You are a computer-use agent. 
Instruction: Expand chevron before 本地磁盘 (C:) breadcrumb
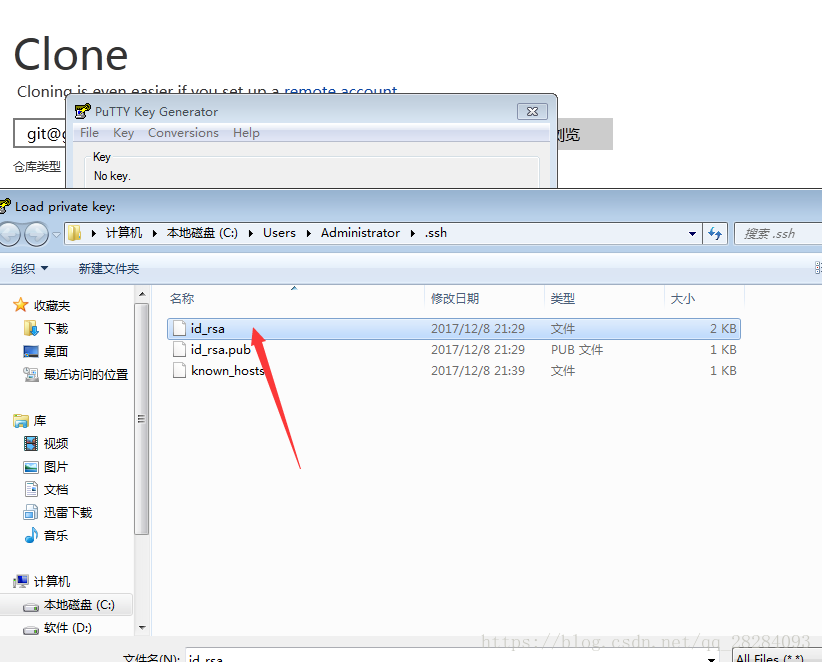[155, 233]
